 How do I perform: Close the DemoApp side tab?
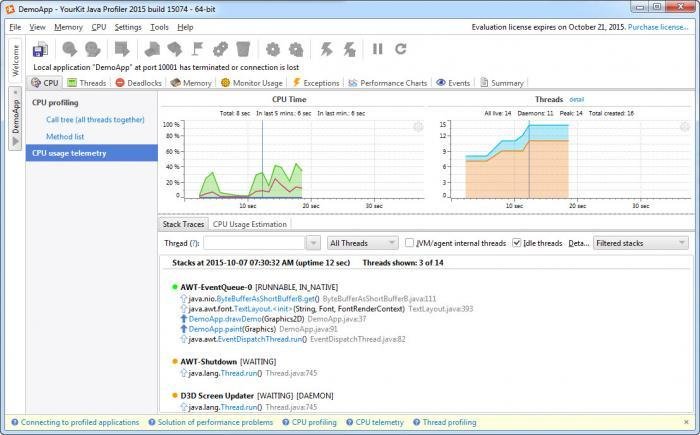click(x=15, y=92)
